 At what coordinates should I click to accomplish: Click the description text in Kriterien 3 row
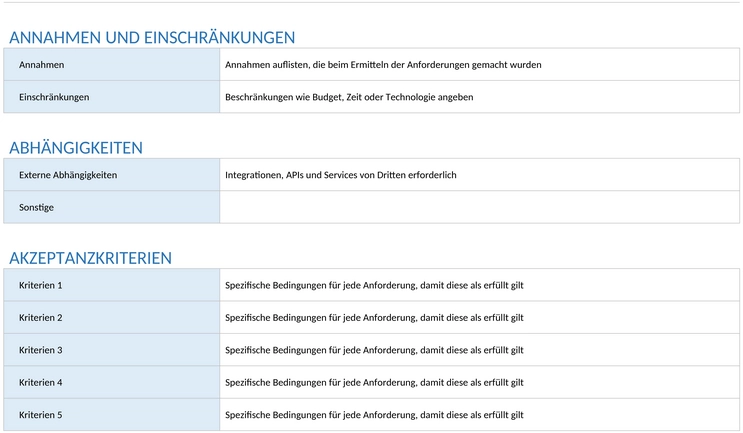coord(374,350)
